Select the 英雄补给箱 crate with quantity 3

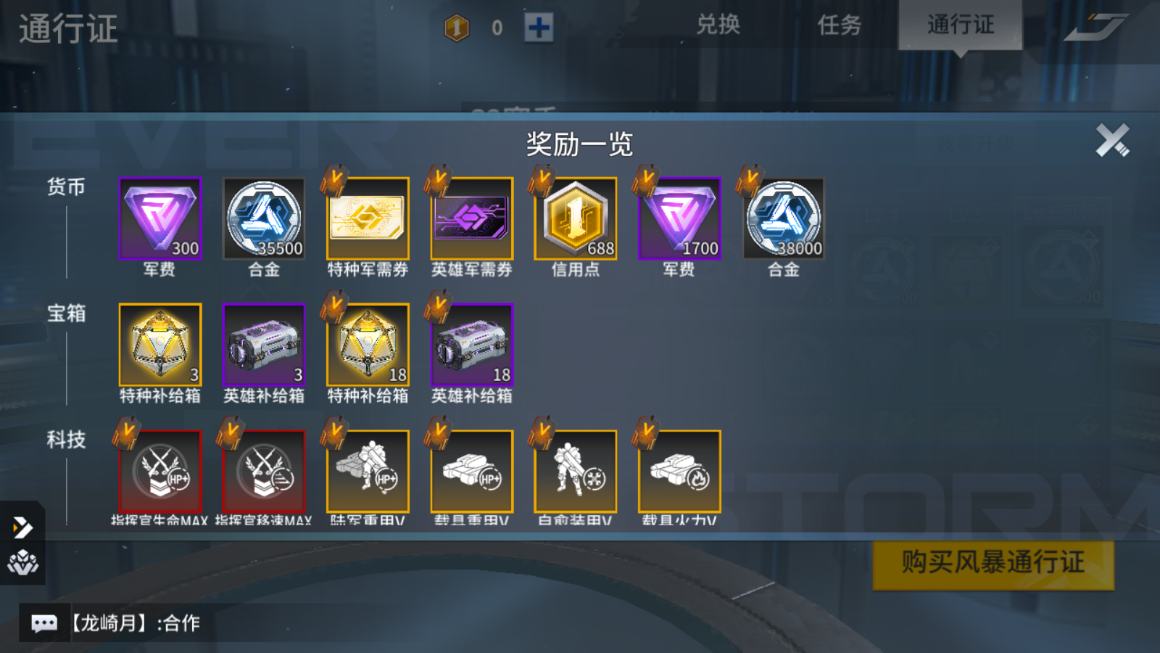click(x=264, y=345)
